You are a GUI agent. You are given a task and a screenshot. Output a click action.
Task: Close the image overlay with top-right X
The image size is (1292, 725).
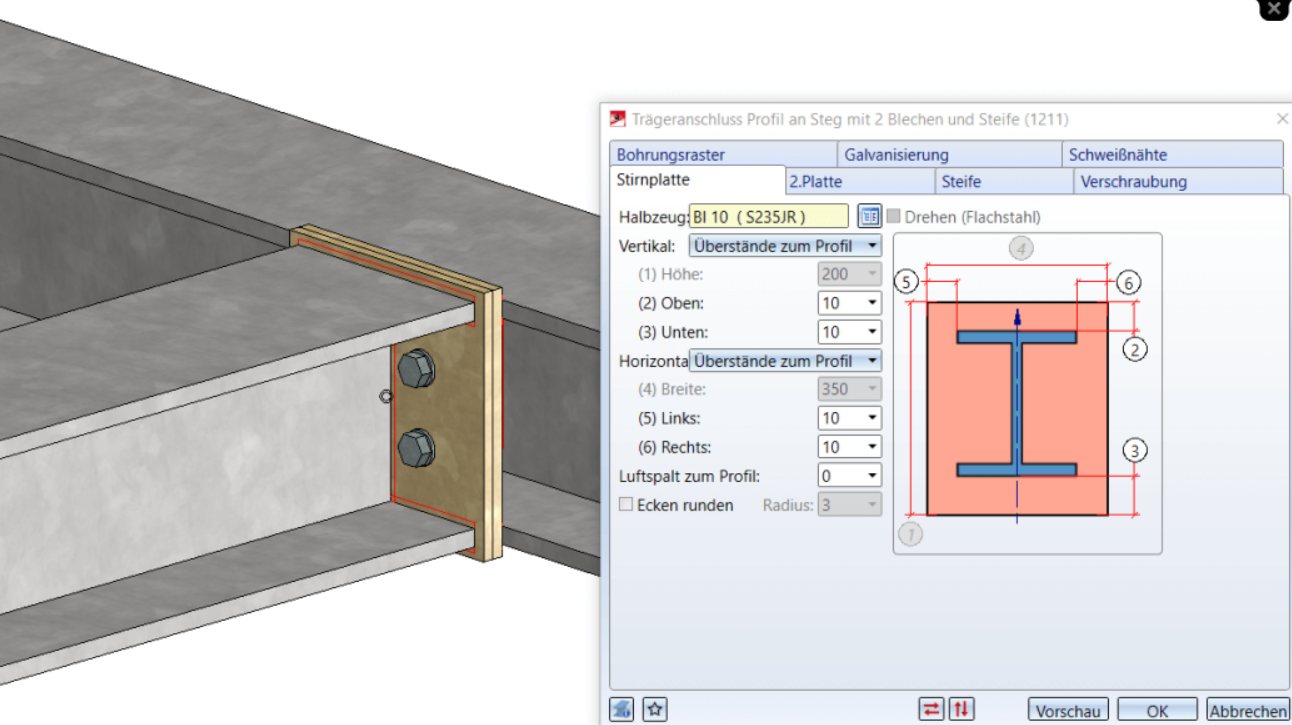[x=1273, y=7]
